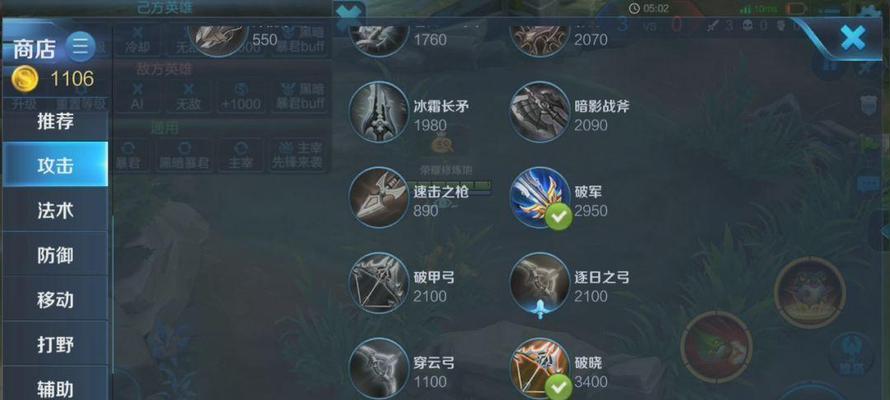Switch to the 防御 category tab
The image size is (890, 400).
(55, 255)
